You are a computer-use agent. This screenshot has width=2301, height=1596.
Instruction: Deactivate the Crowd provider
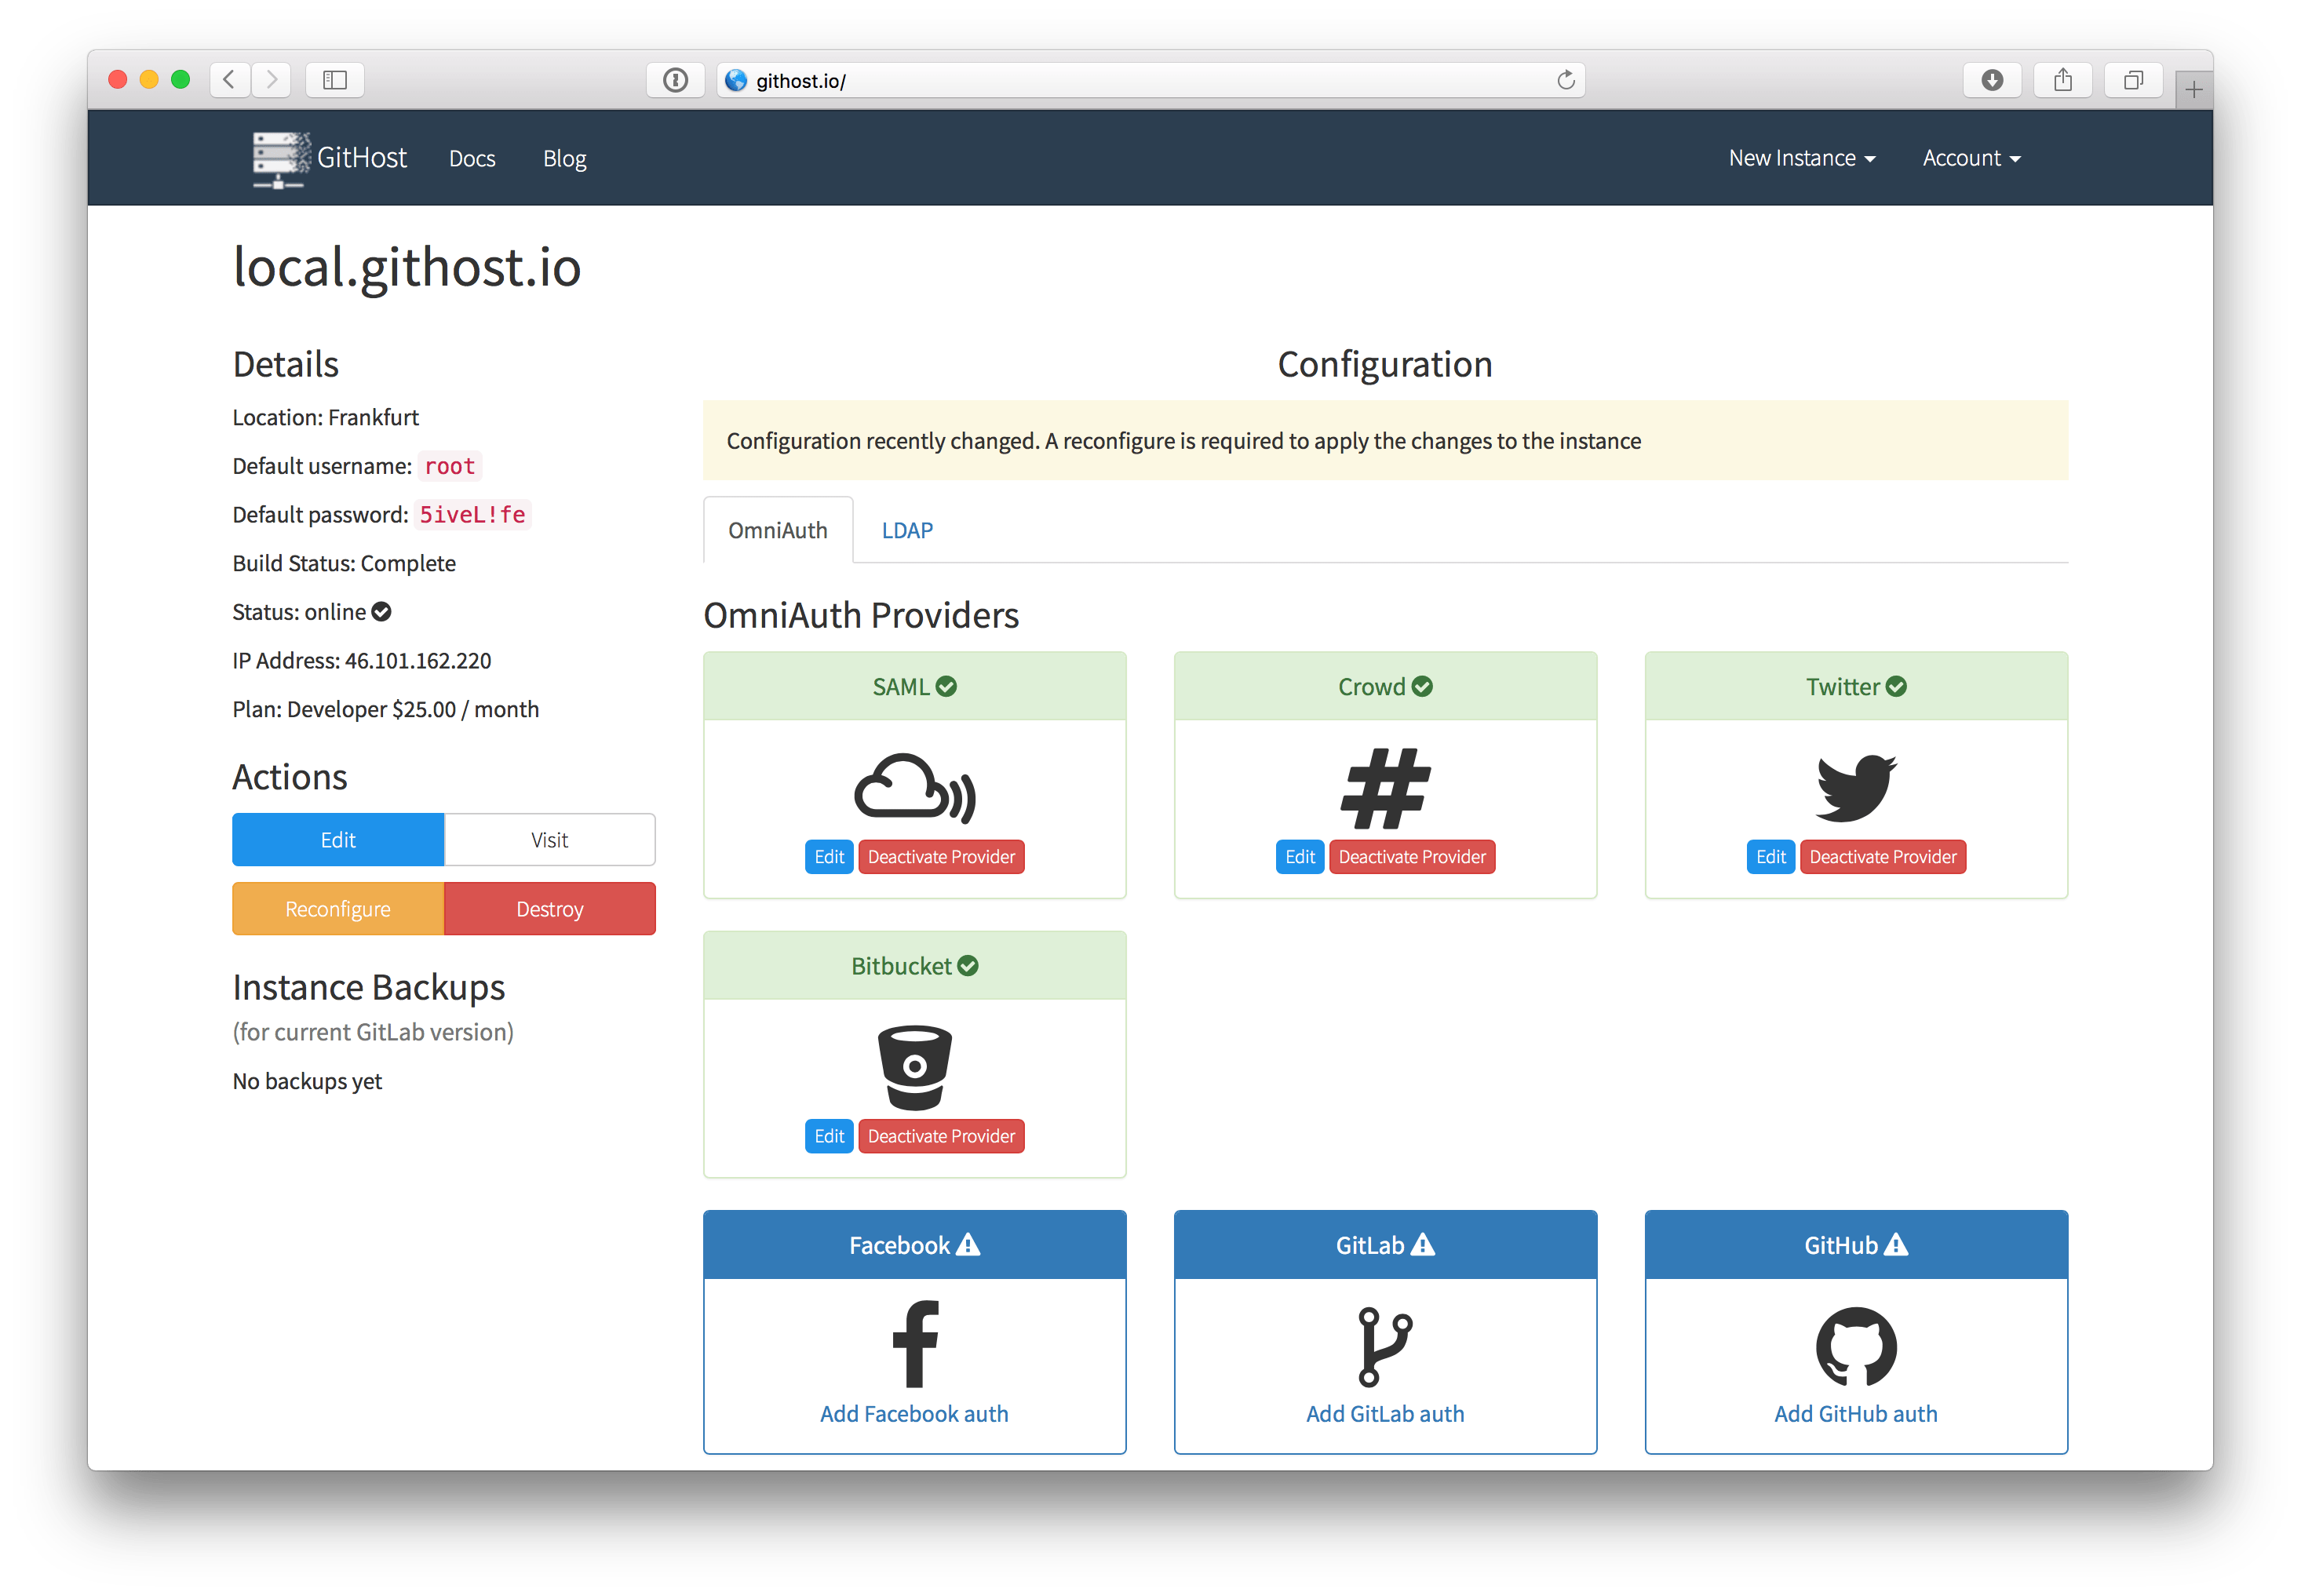[1411, 857]
